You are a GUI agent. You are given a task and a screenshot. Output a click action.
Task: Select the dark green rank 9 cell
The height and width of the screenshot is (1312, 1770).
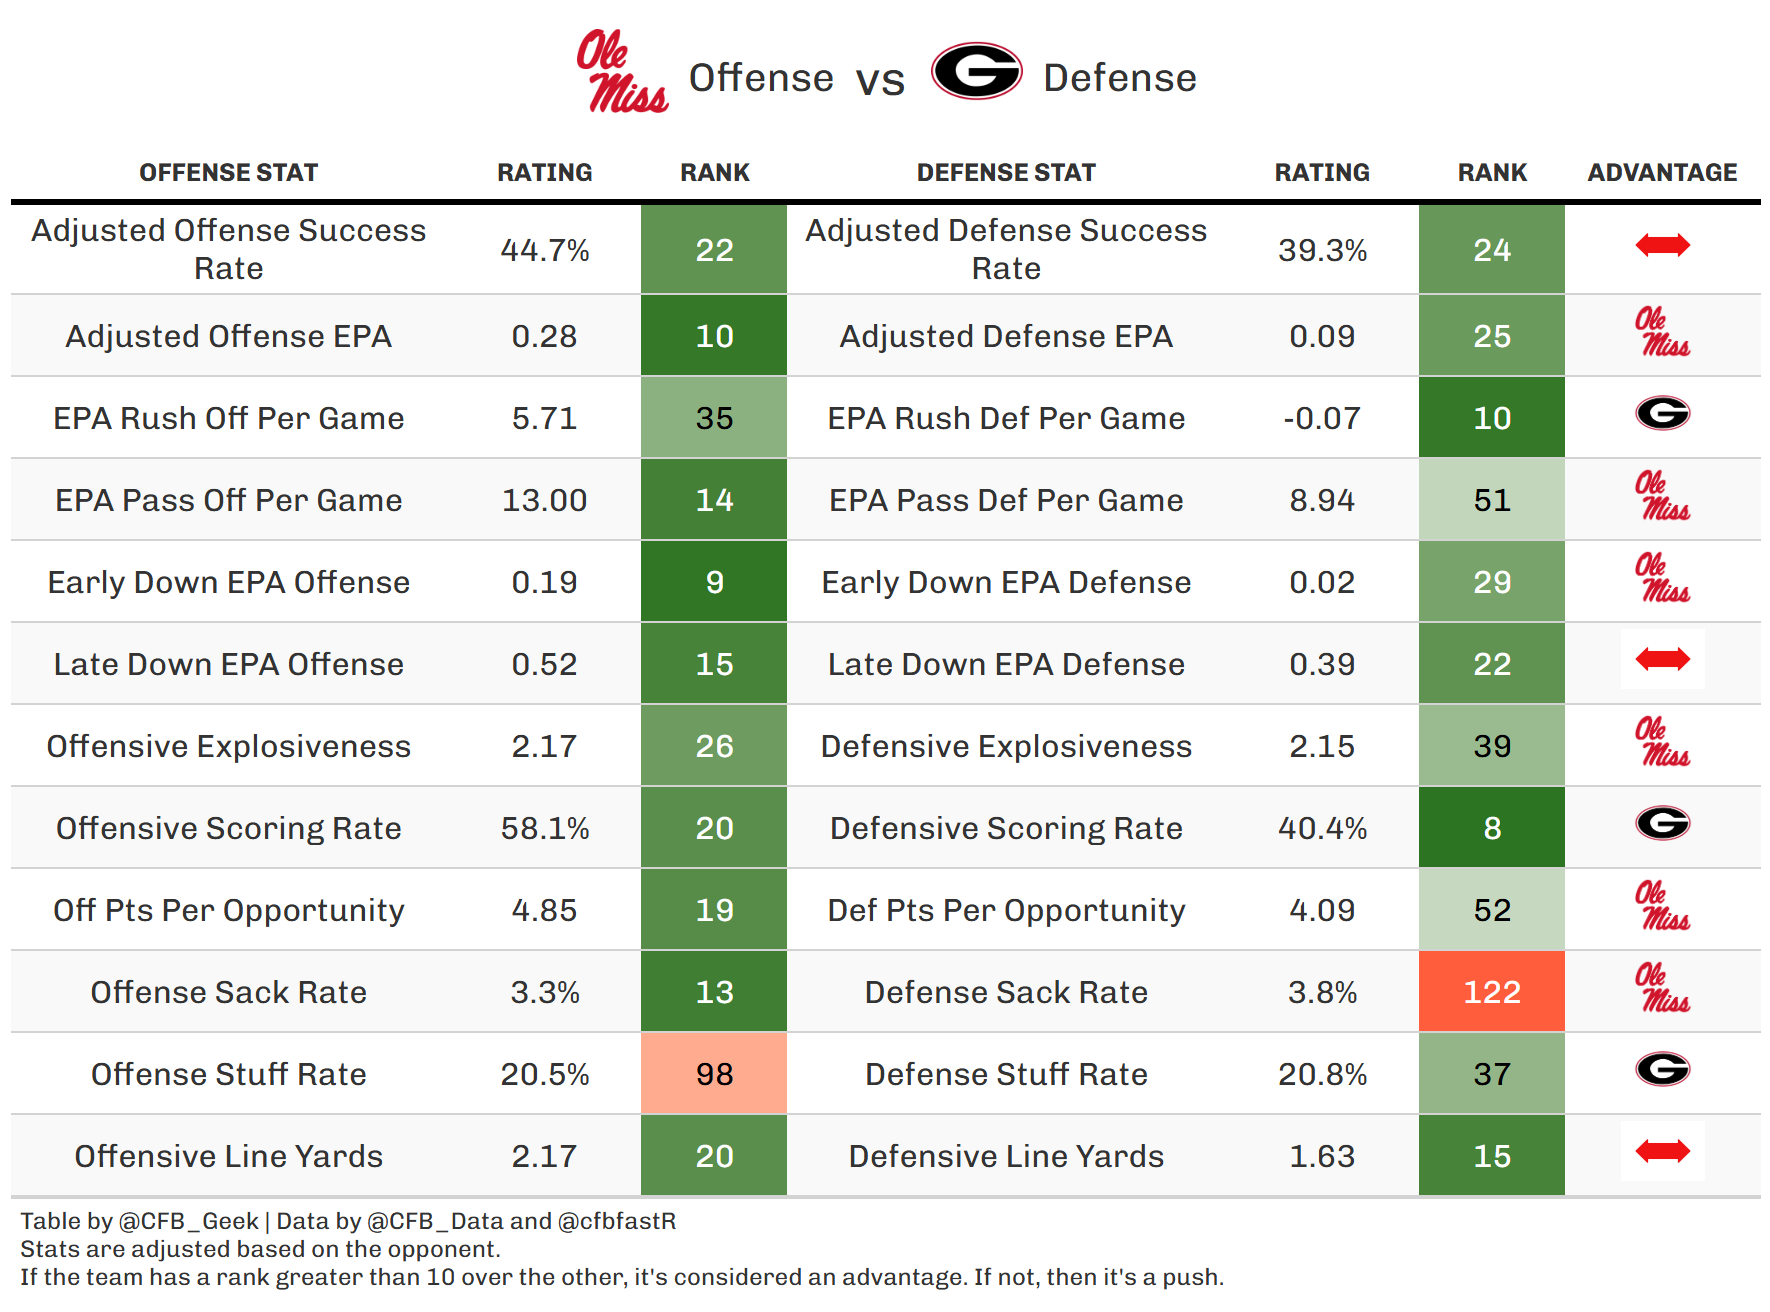pos(714,582)
